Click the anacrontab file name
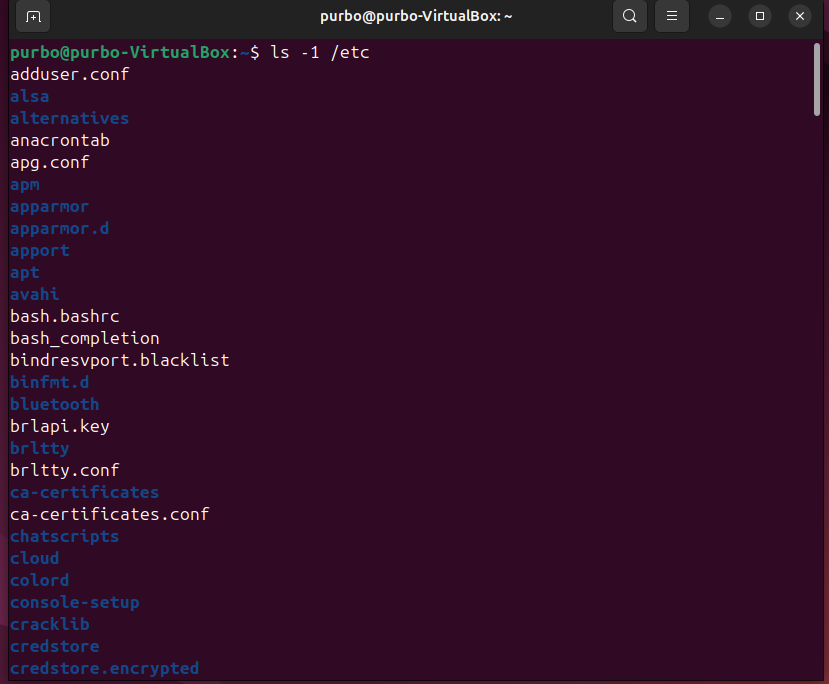Viewport: 829px width, 684px height. tap(60, 141)
